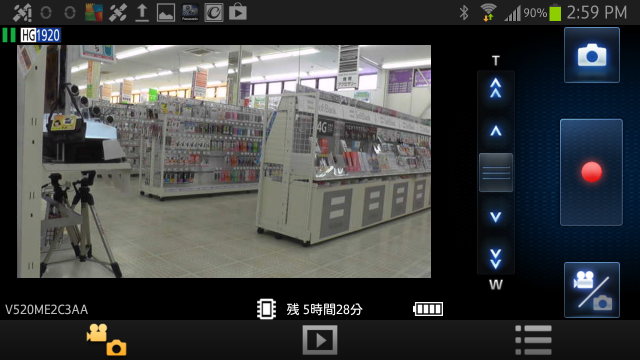Tap the HG1920 recording format indicator

tap(40, 35)
